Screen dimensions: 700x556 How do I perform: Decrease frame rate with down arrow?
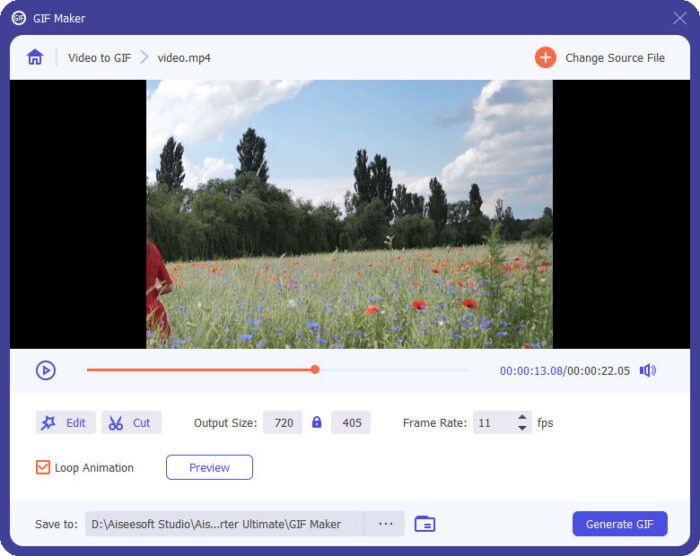coord(522,429)
